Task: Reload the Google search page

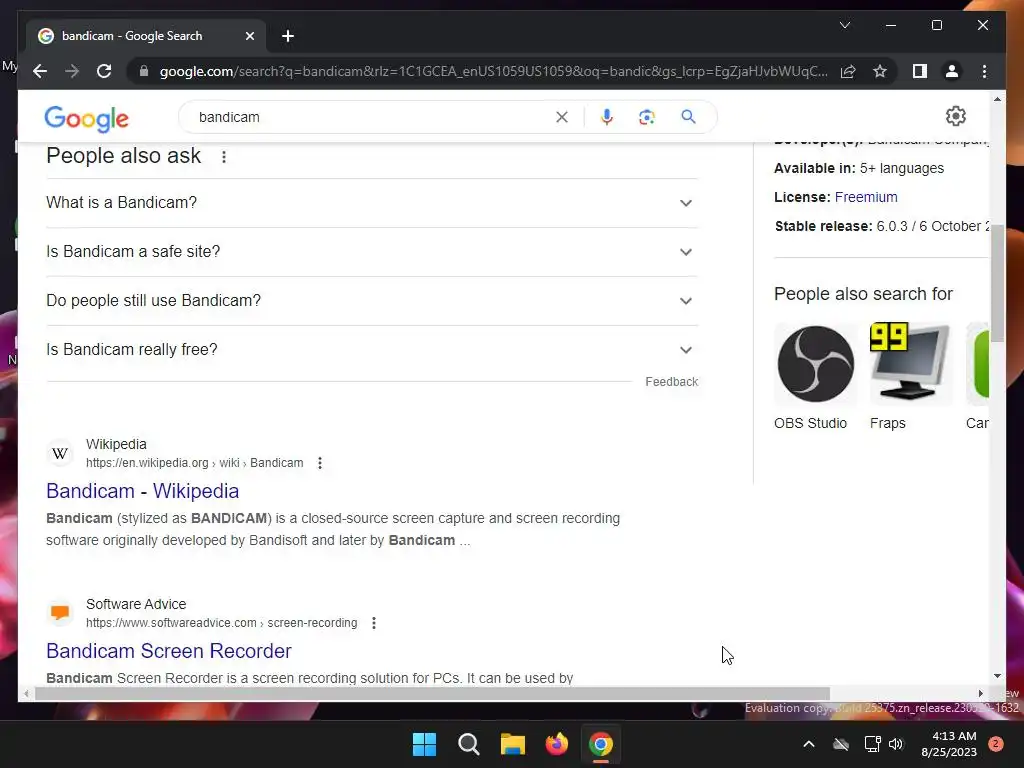Action: 104,71
